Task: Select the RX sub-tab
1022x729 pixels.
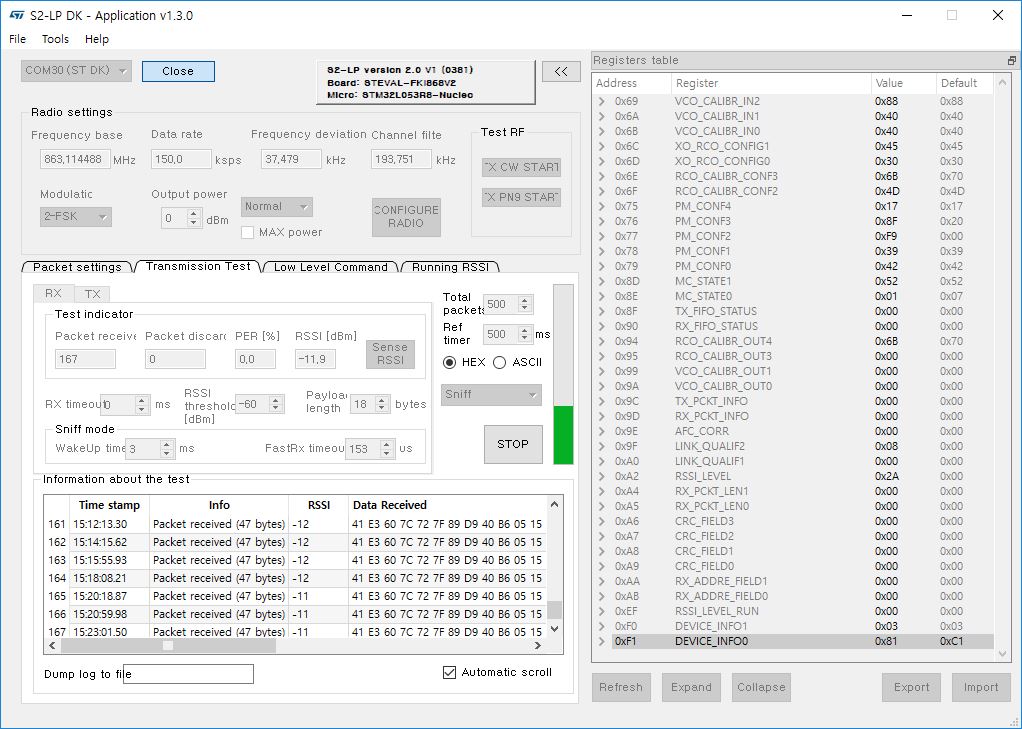Action: click(53, 293)
